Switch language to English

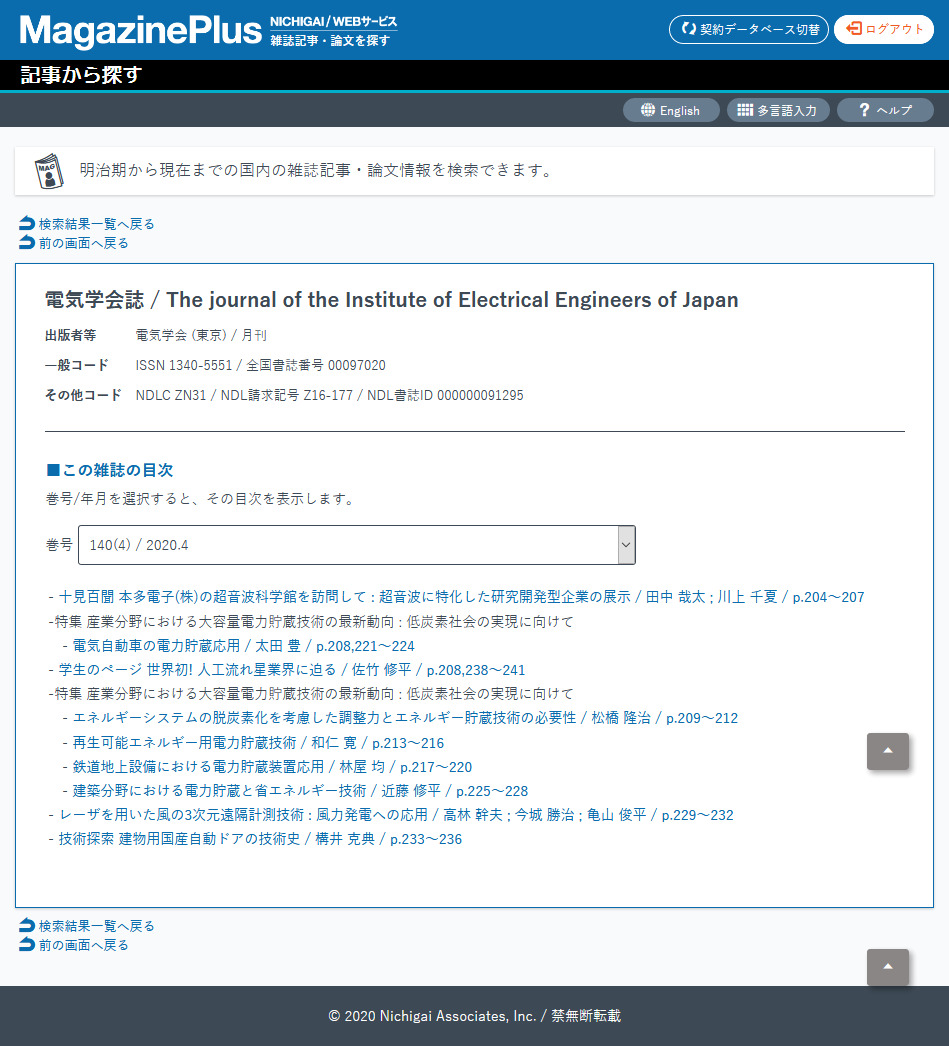point(670,110)
